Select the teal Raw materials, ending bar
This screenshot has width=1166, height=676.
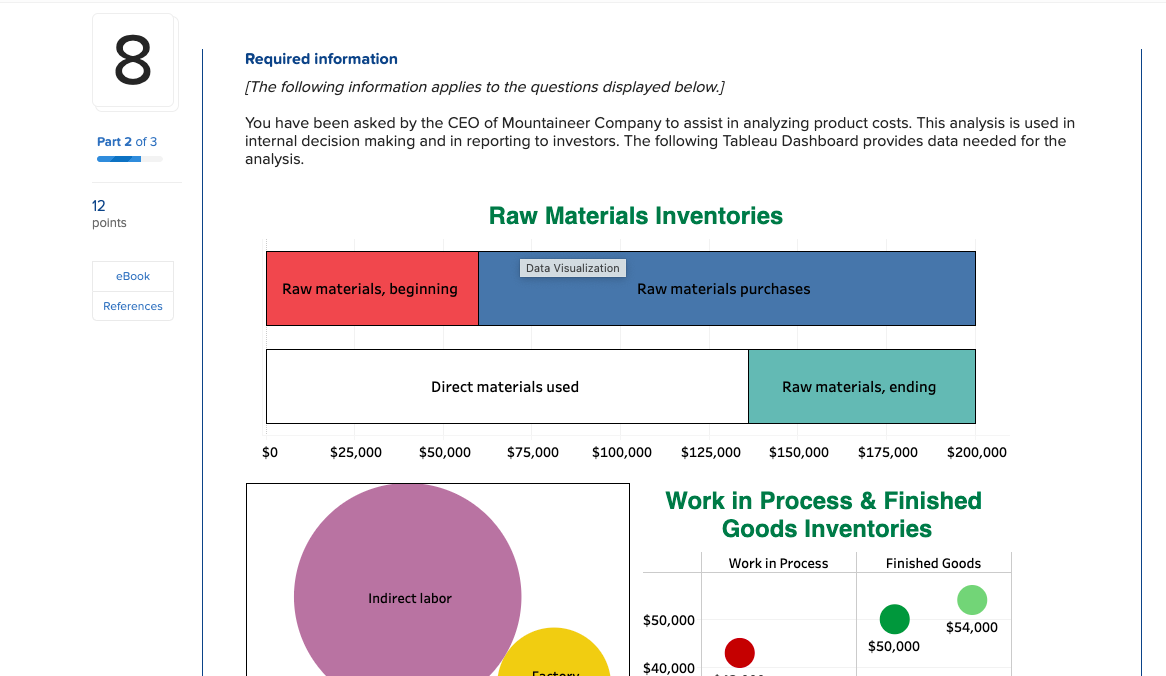point(862,387)
